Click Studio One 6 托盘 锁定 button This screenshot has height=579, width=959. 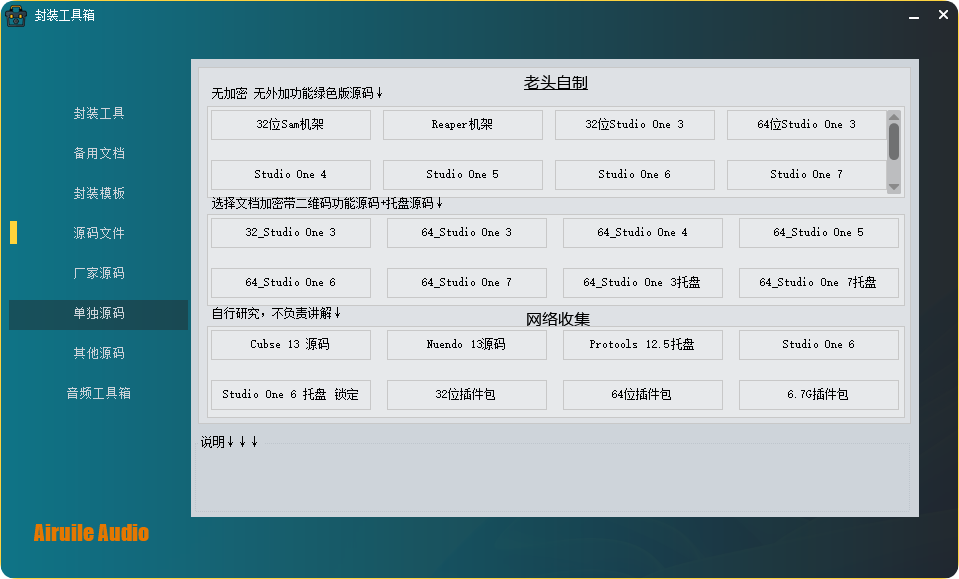click(x=291, y=395)
